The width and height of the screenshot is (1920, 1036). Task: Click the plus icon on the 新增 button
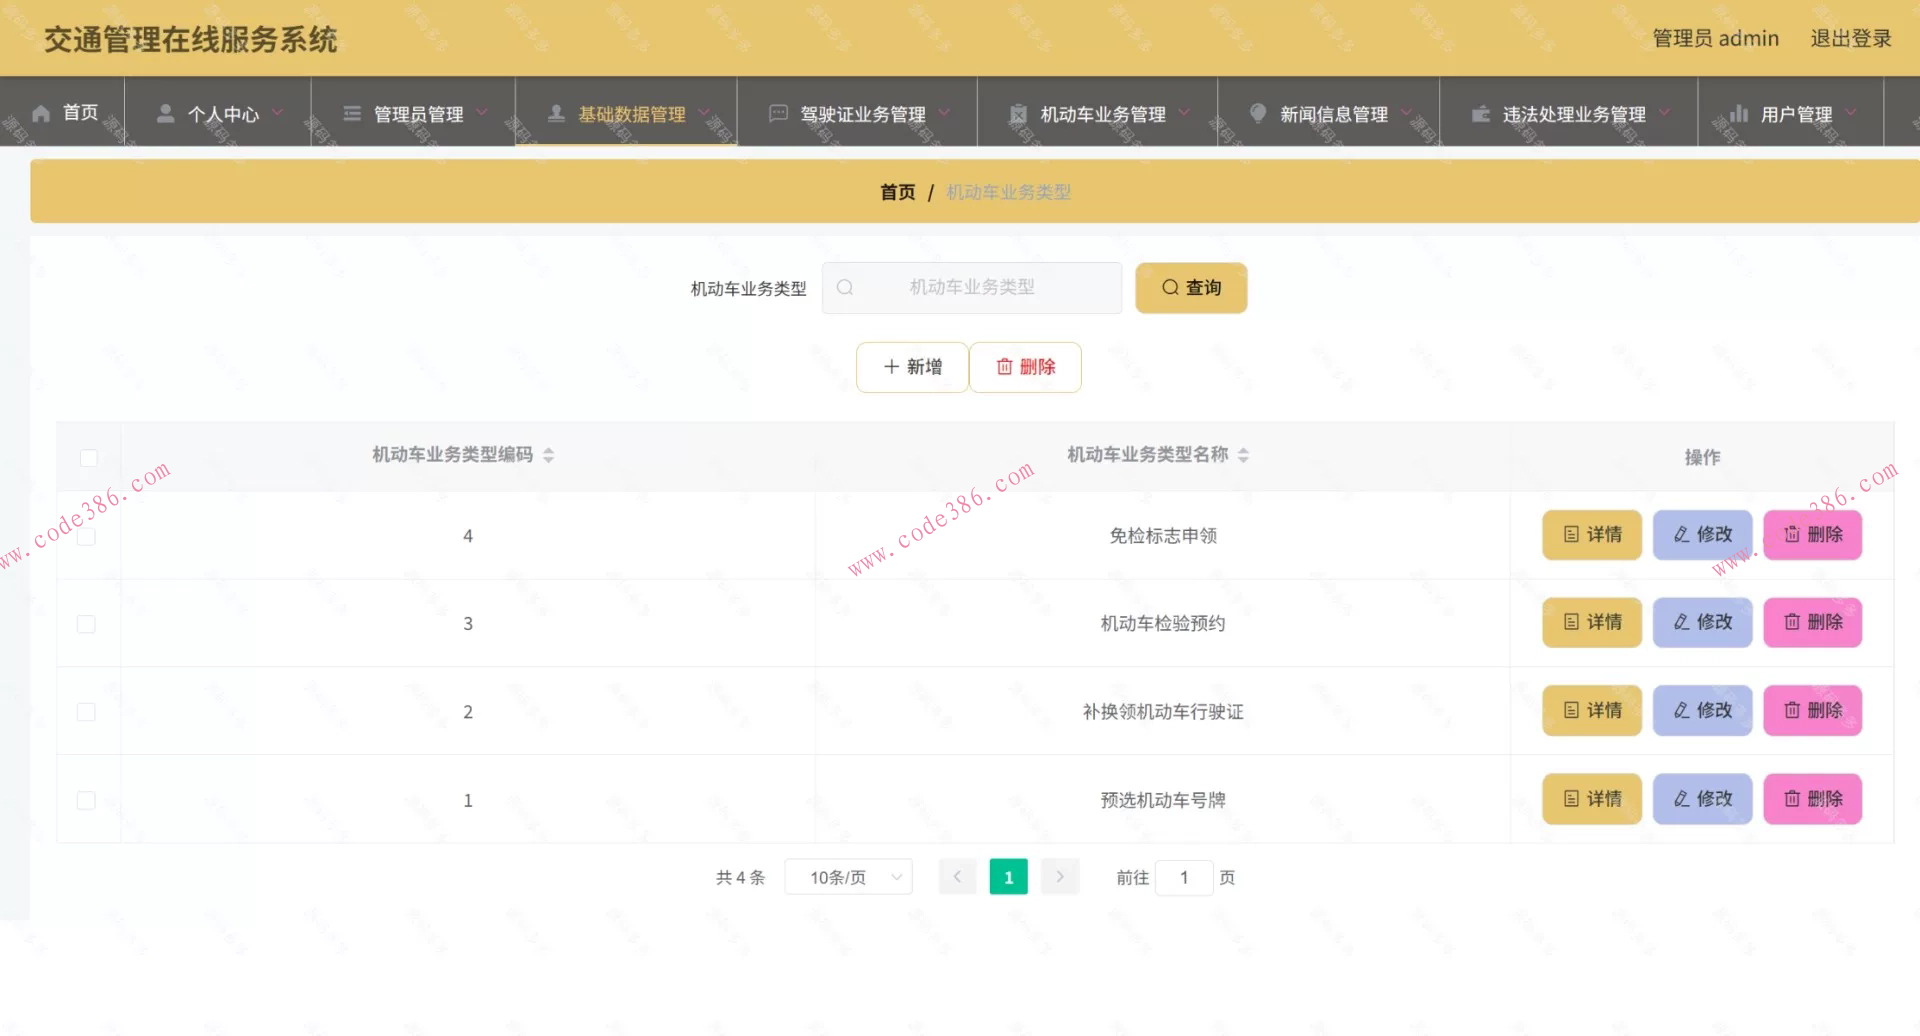[x=892, y=367]
